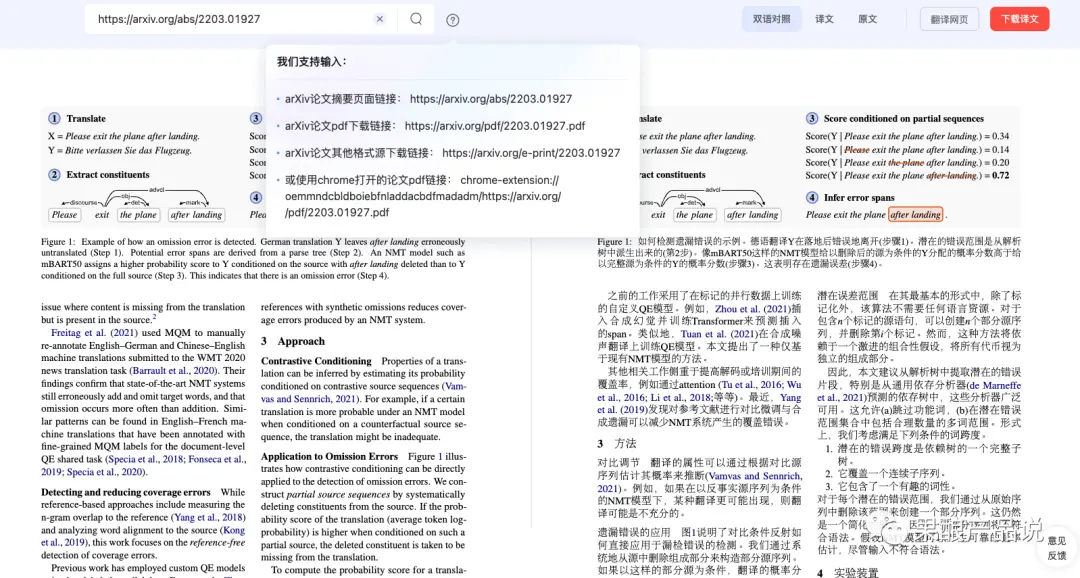
Task: Open the Specia et al., 2018 citation
Action: [145, 460]
